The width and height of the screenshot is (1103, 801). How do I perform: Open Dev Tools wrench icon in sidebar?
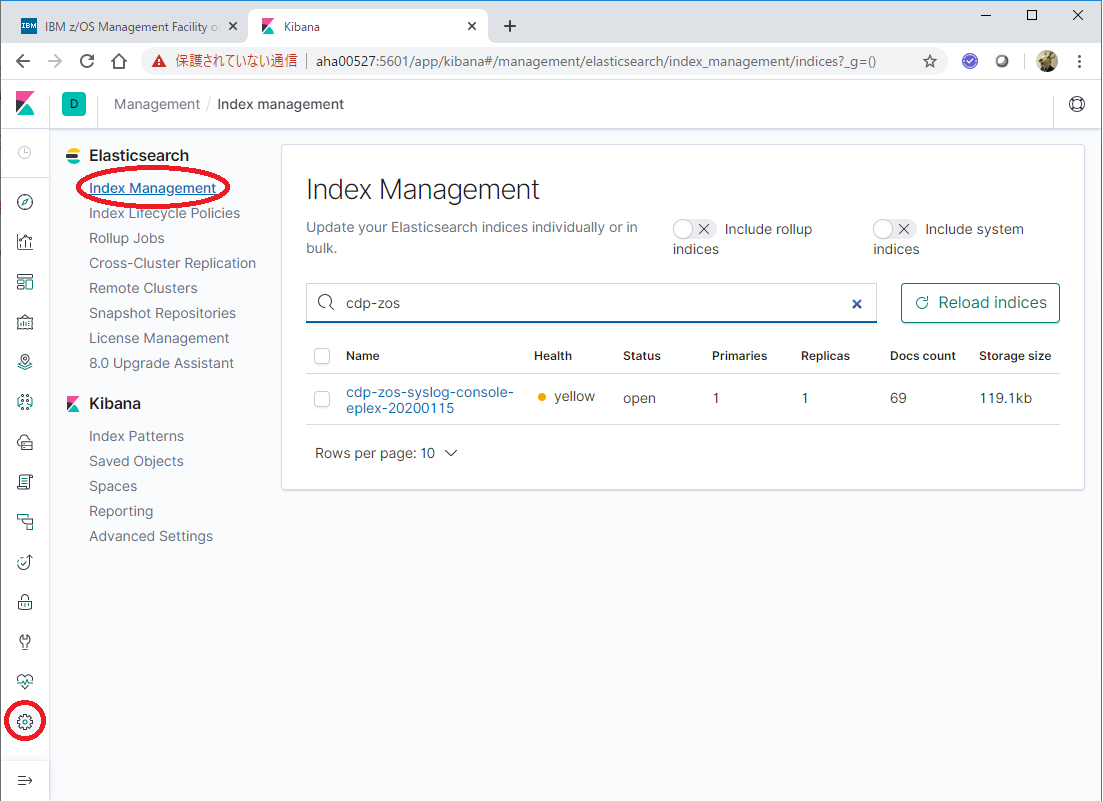[x=25, y=642]
